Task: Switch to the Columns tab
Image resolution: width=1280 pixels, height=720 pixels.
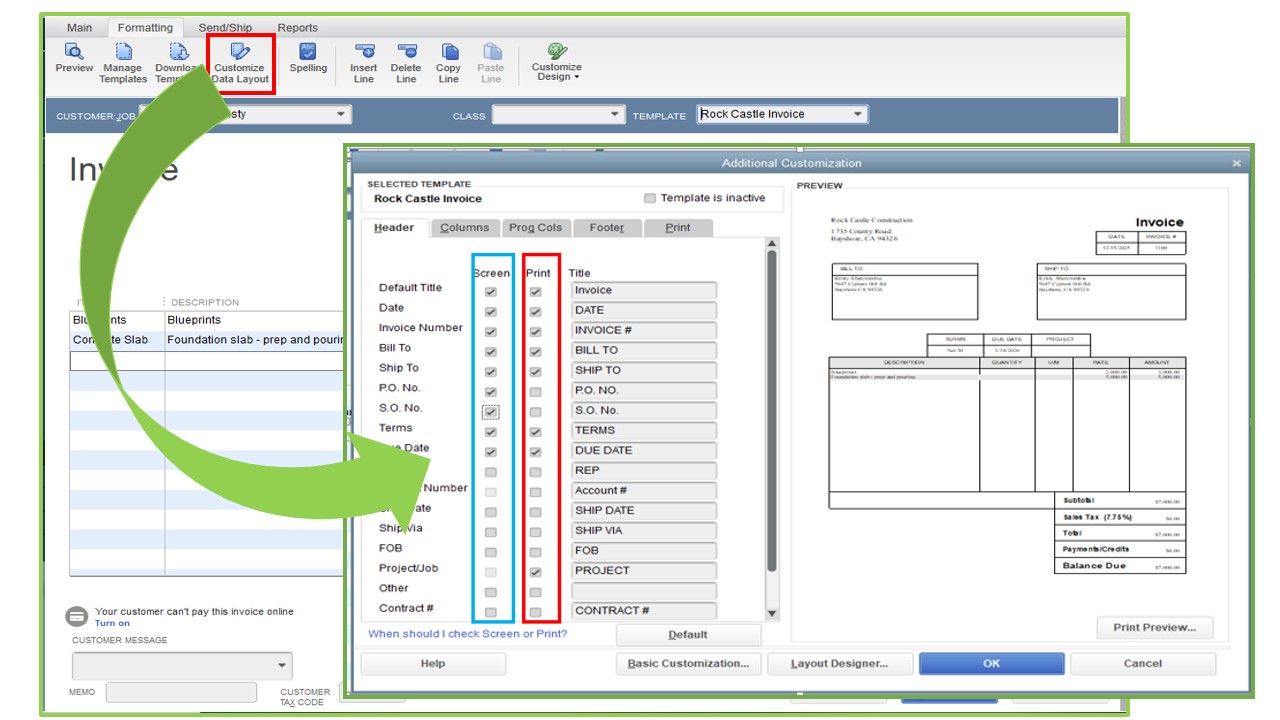Action: point(464,228)
